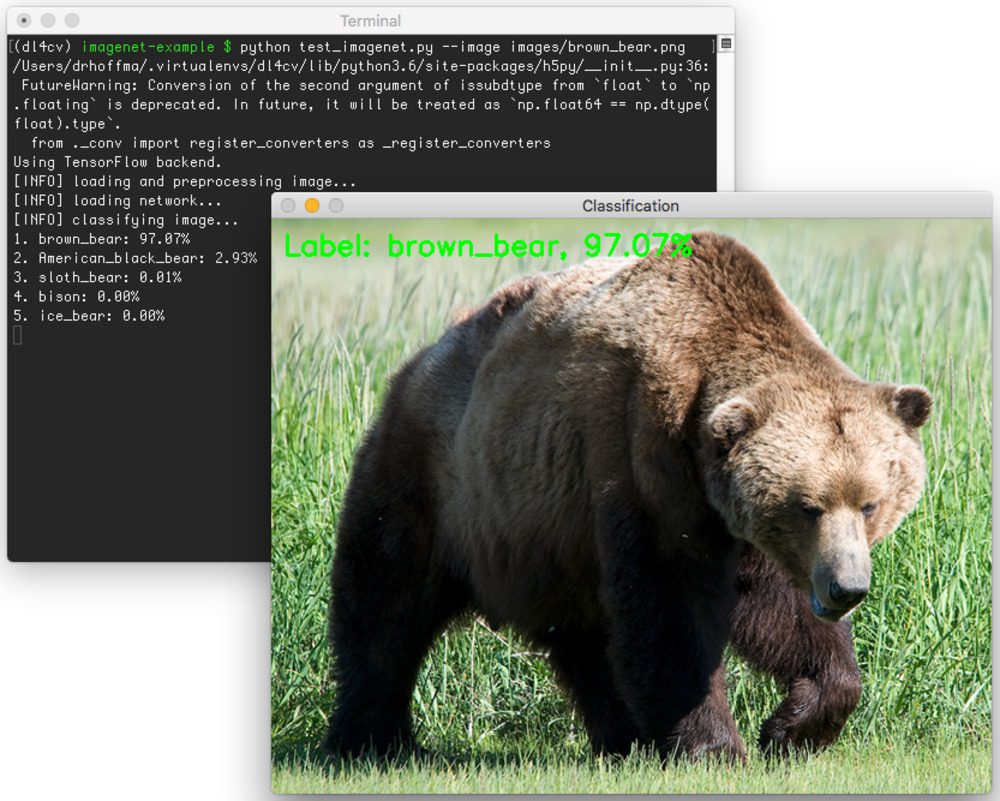Close the Classification window

288,205
